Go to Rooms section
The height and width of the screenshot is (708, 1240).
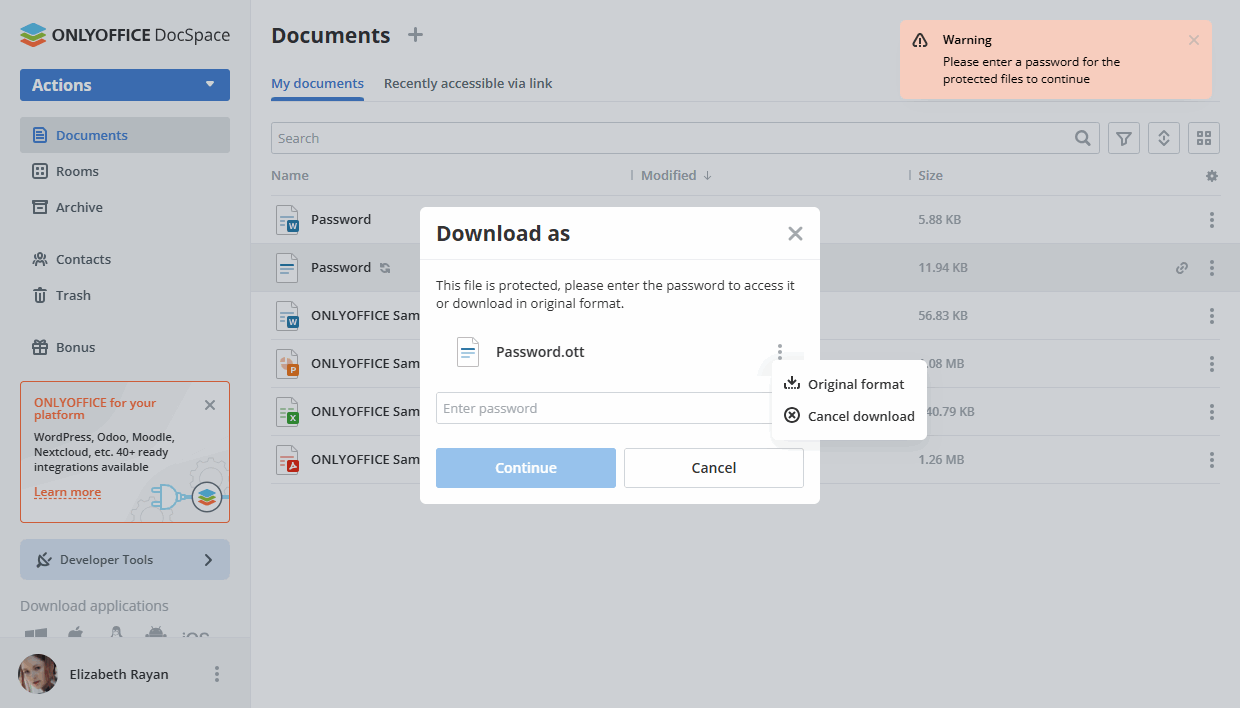pyautogui.click(x=125, y=171)
